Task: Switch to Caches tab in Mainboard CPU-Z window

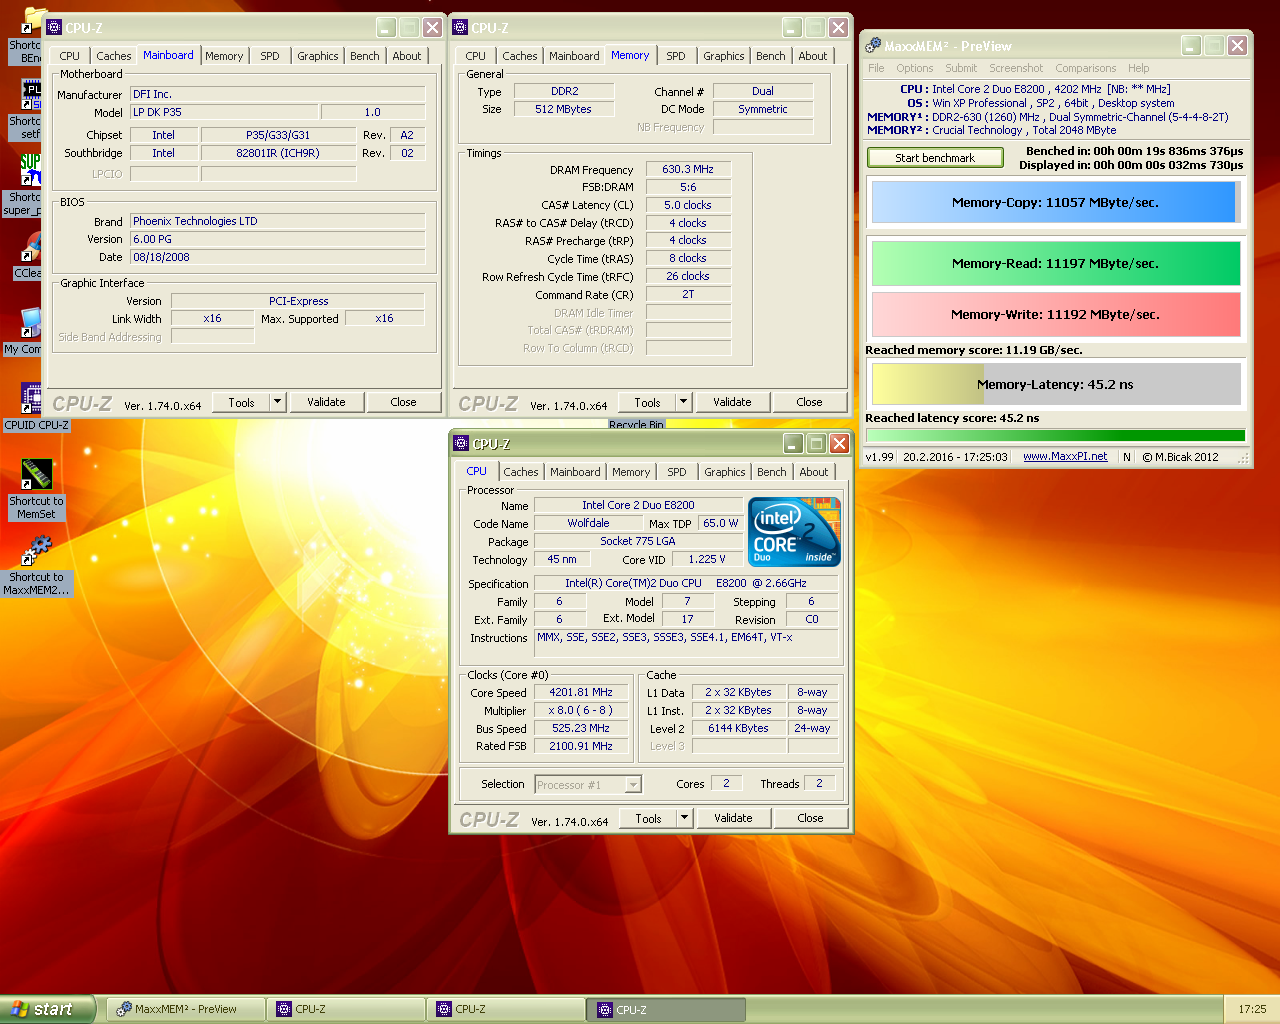Action: tap(114, 56)
